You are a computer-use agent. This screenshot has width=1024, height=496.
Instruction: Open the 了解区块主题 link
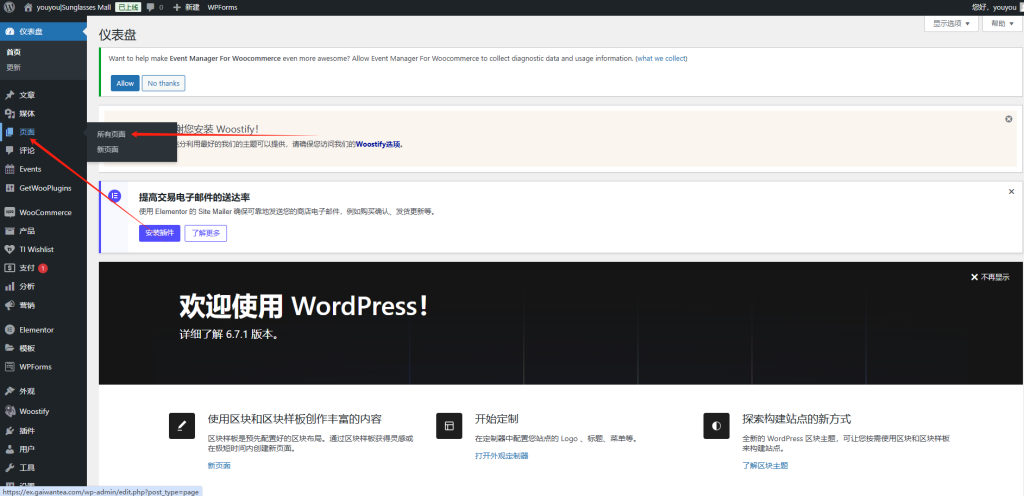click(x=765, y=465)
